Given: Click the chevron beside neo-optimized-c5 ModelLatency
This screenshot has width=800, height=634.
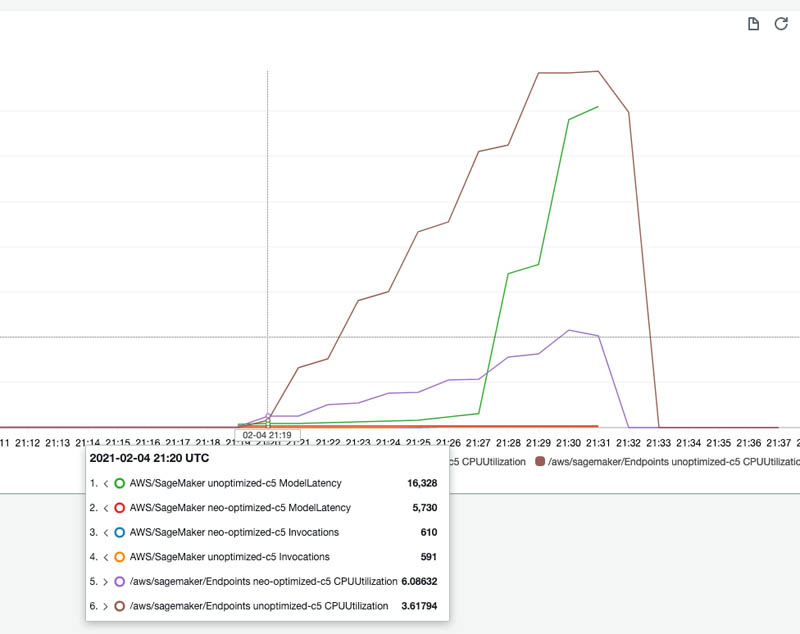Looking at the screenshot, I should pyautogui.click(x=106, y=508).
